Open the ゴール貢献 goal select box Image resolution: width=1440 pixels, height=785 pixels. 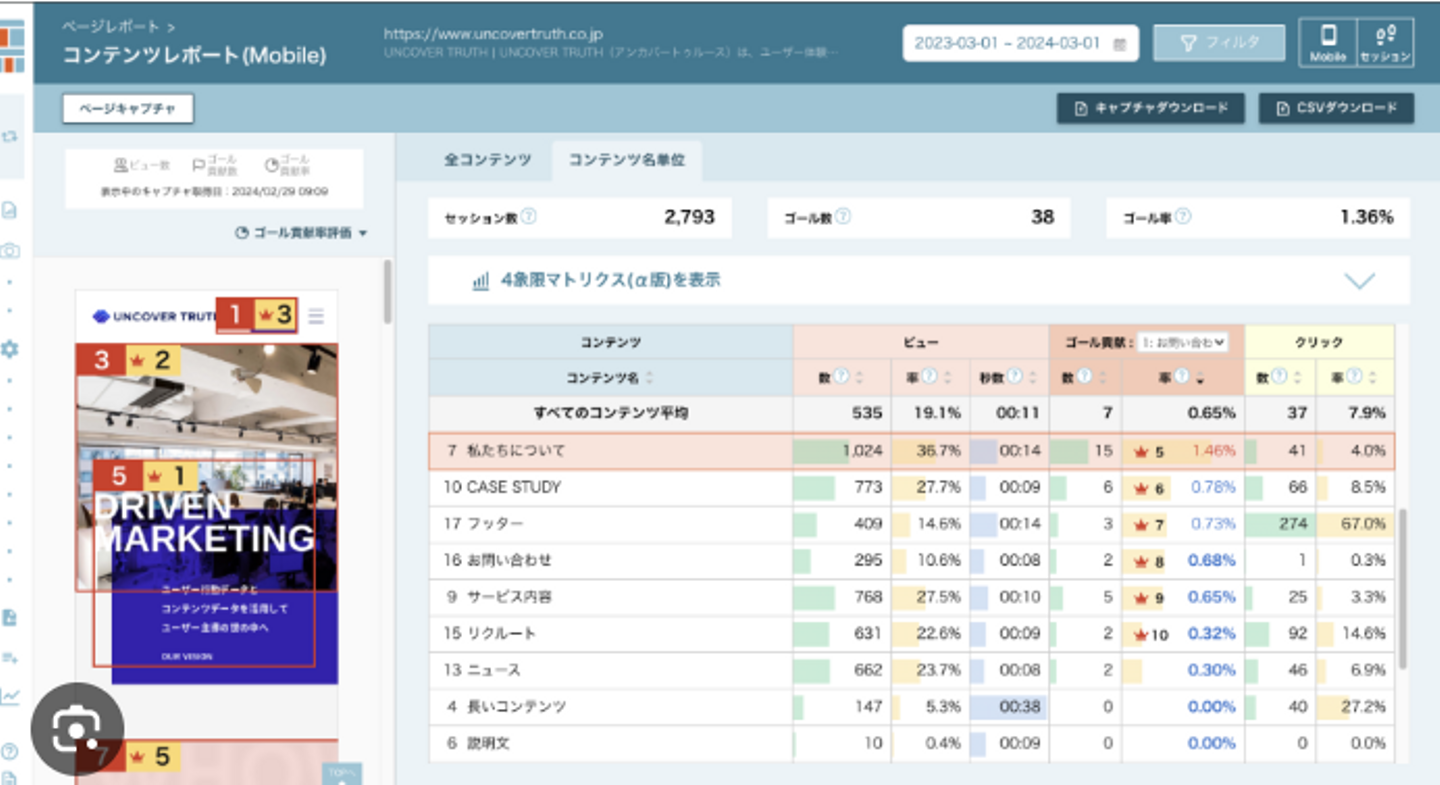pos(1183,342)
